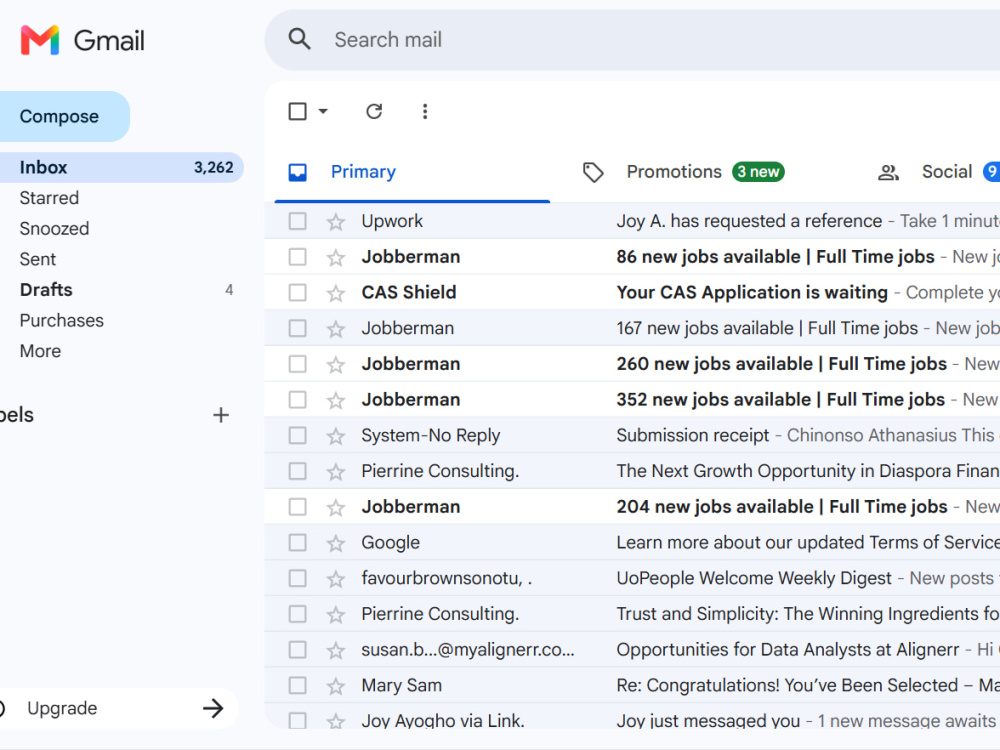Star the 167 new jobs Jobberman email
The width and height of the screenshot is (1000, 750).
click(335, 329)
